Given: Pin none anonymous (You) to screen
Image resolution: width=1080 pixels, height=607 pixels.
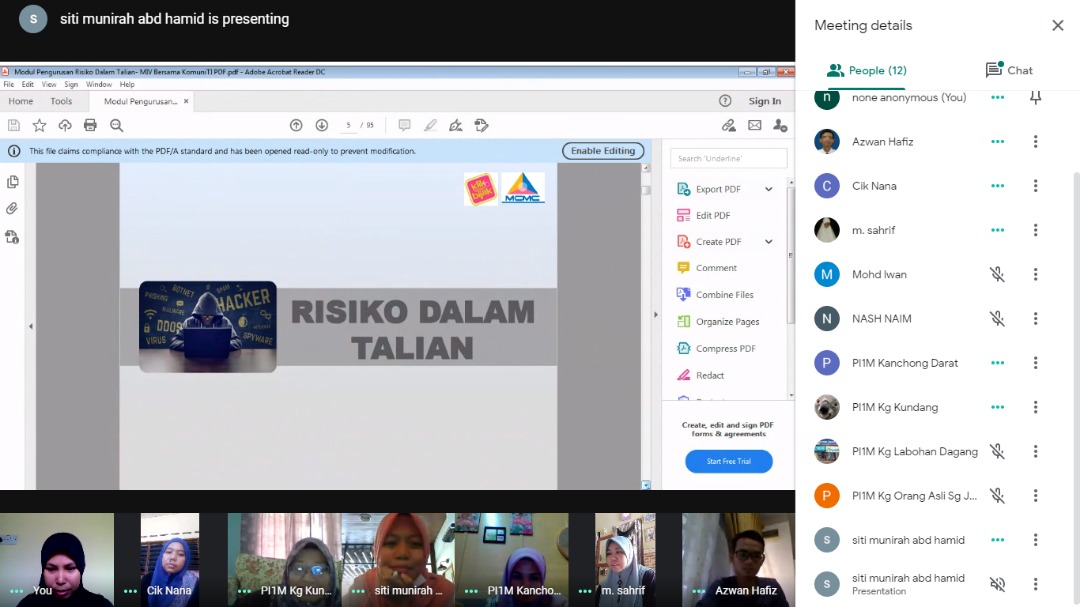Looking at the screenshot, I should coord(1035,97).
